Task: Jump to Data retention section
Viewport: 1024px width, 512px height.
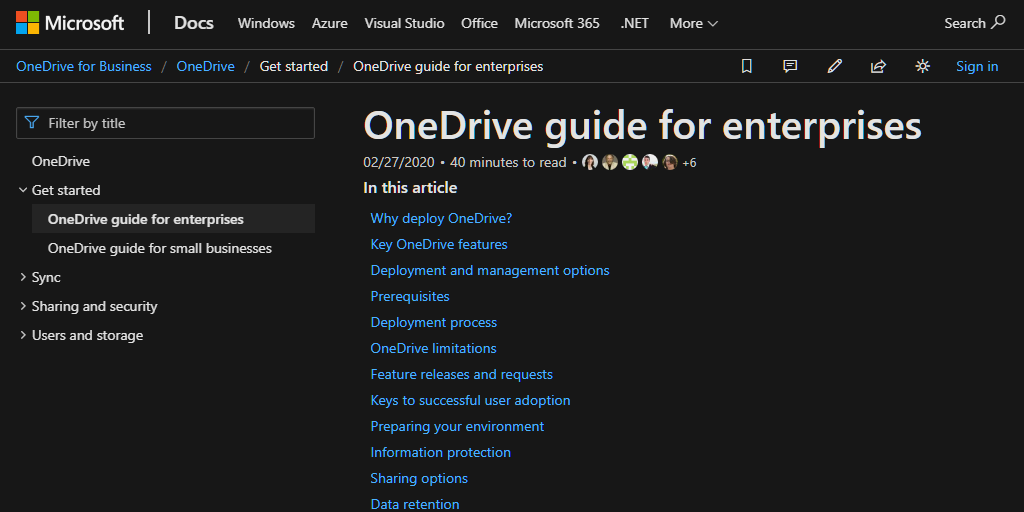Action: click(415, 504)
